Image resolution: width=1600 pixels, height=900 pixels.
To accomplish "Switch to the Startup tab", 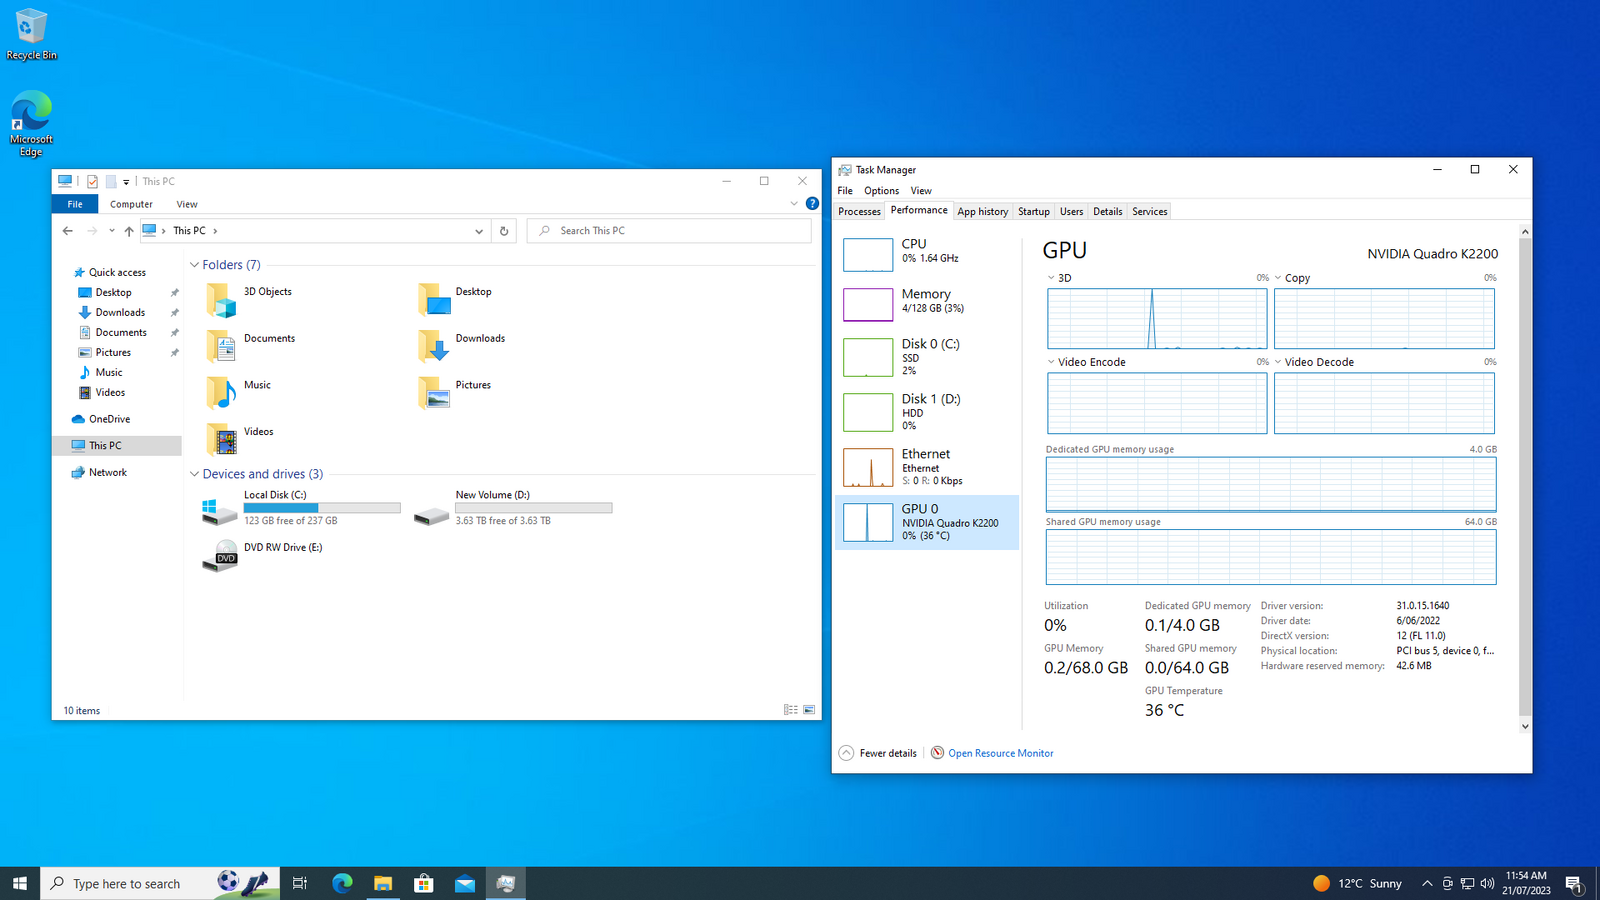I will (x=1033, y=212).
